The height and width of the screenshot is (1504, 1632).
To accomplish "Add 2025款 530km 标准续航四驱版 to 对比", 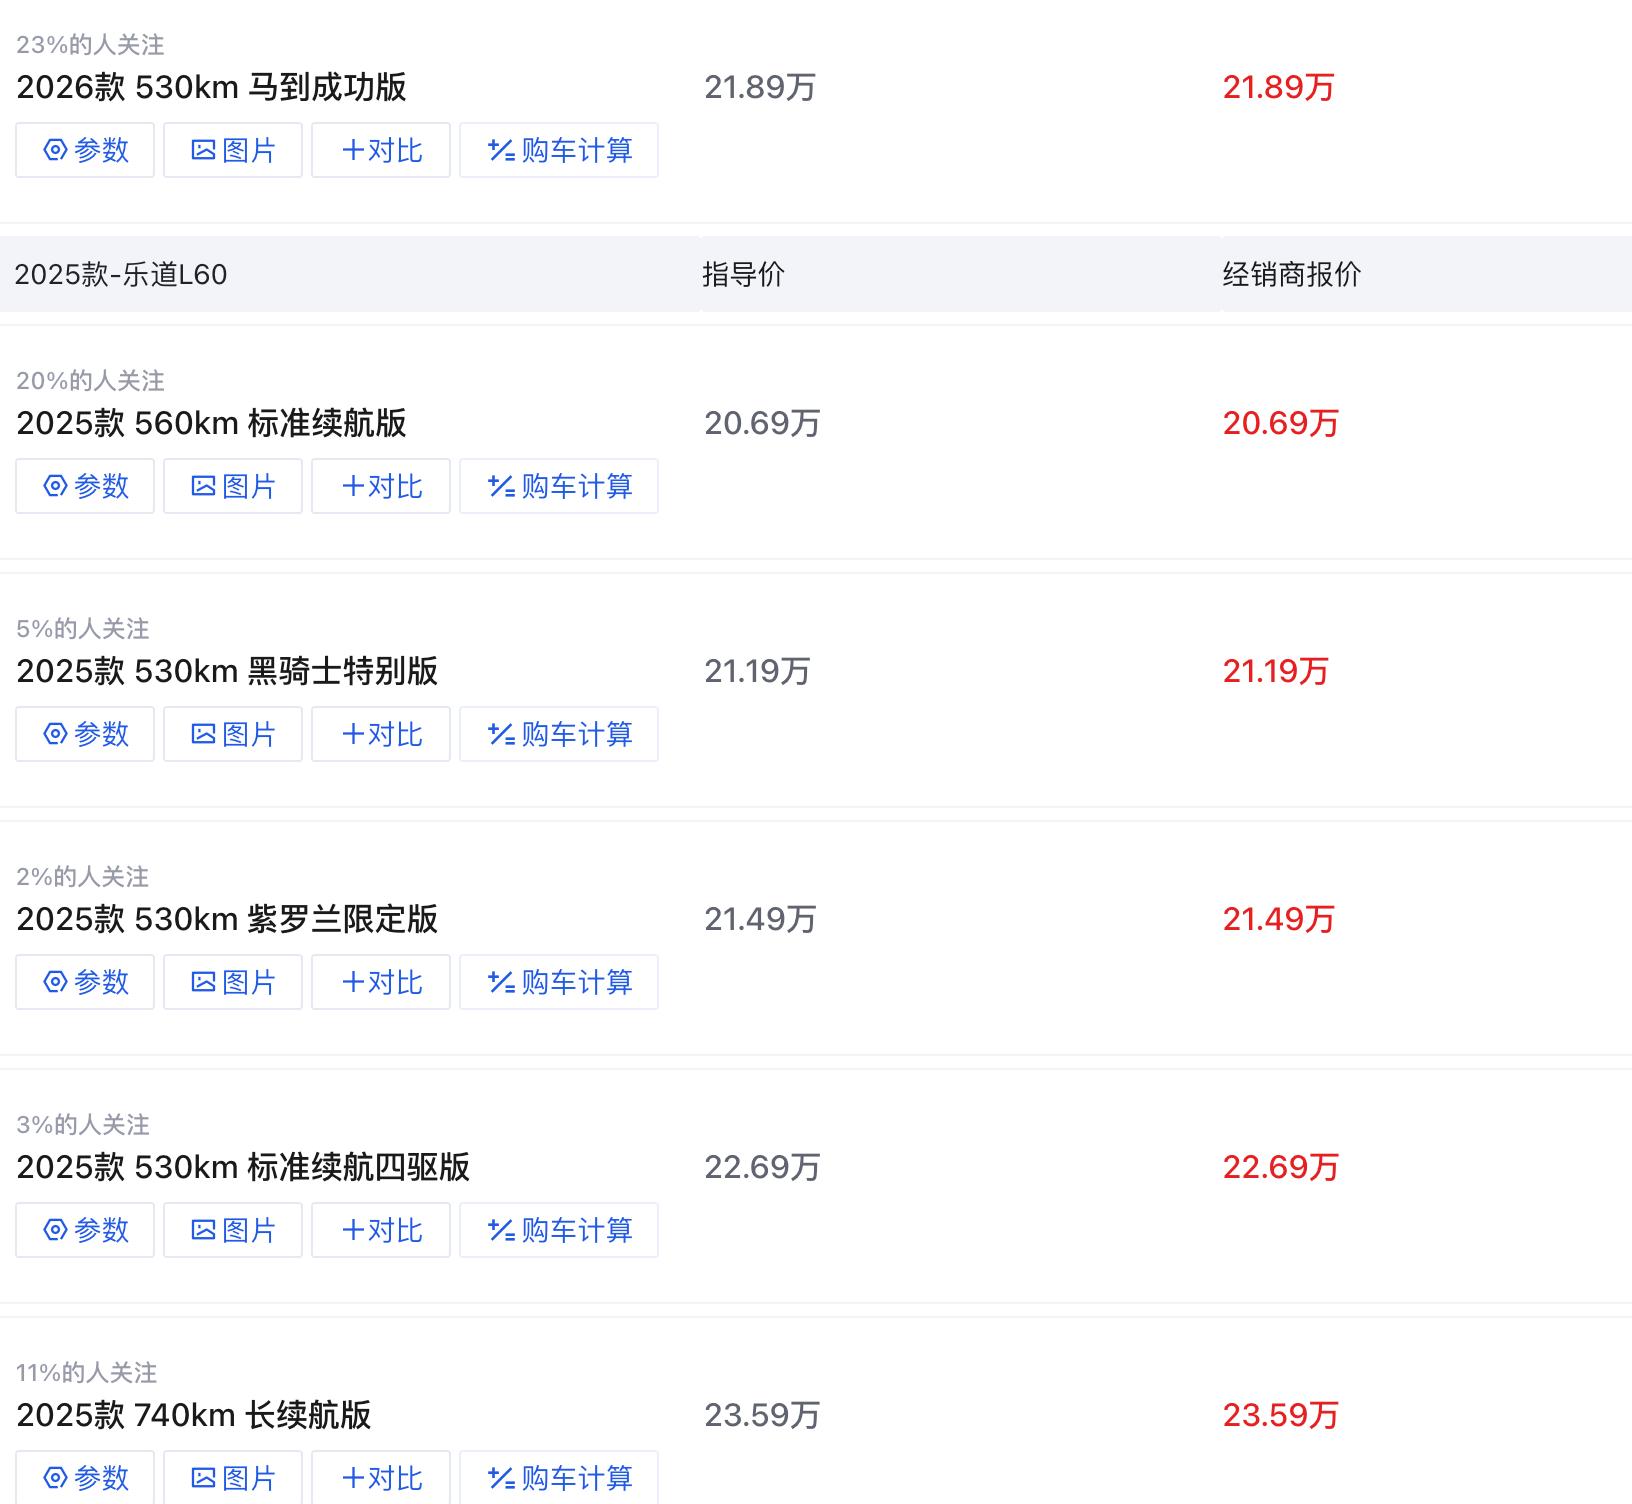I will 381,1230.
